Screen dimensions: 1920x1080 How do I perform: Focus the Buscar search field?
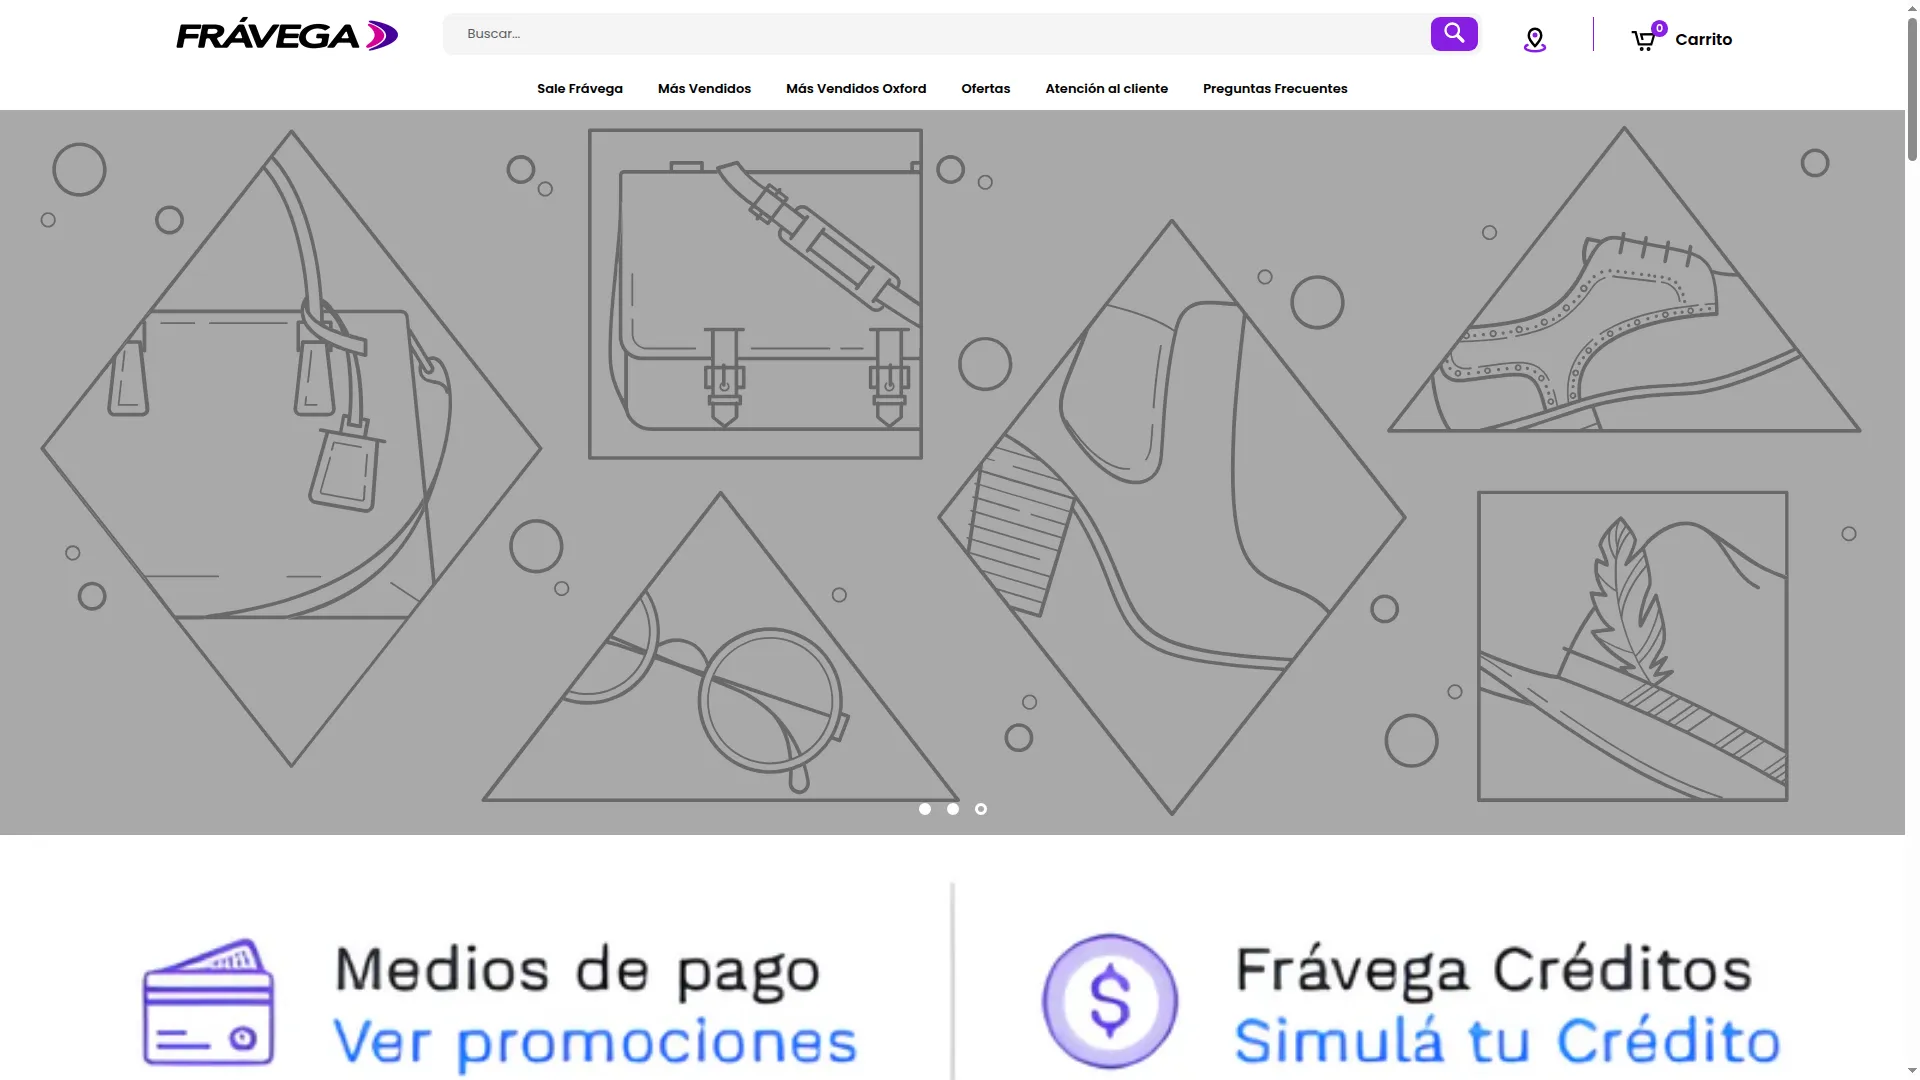click(937, 34)
